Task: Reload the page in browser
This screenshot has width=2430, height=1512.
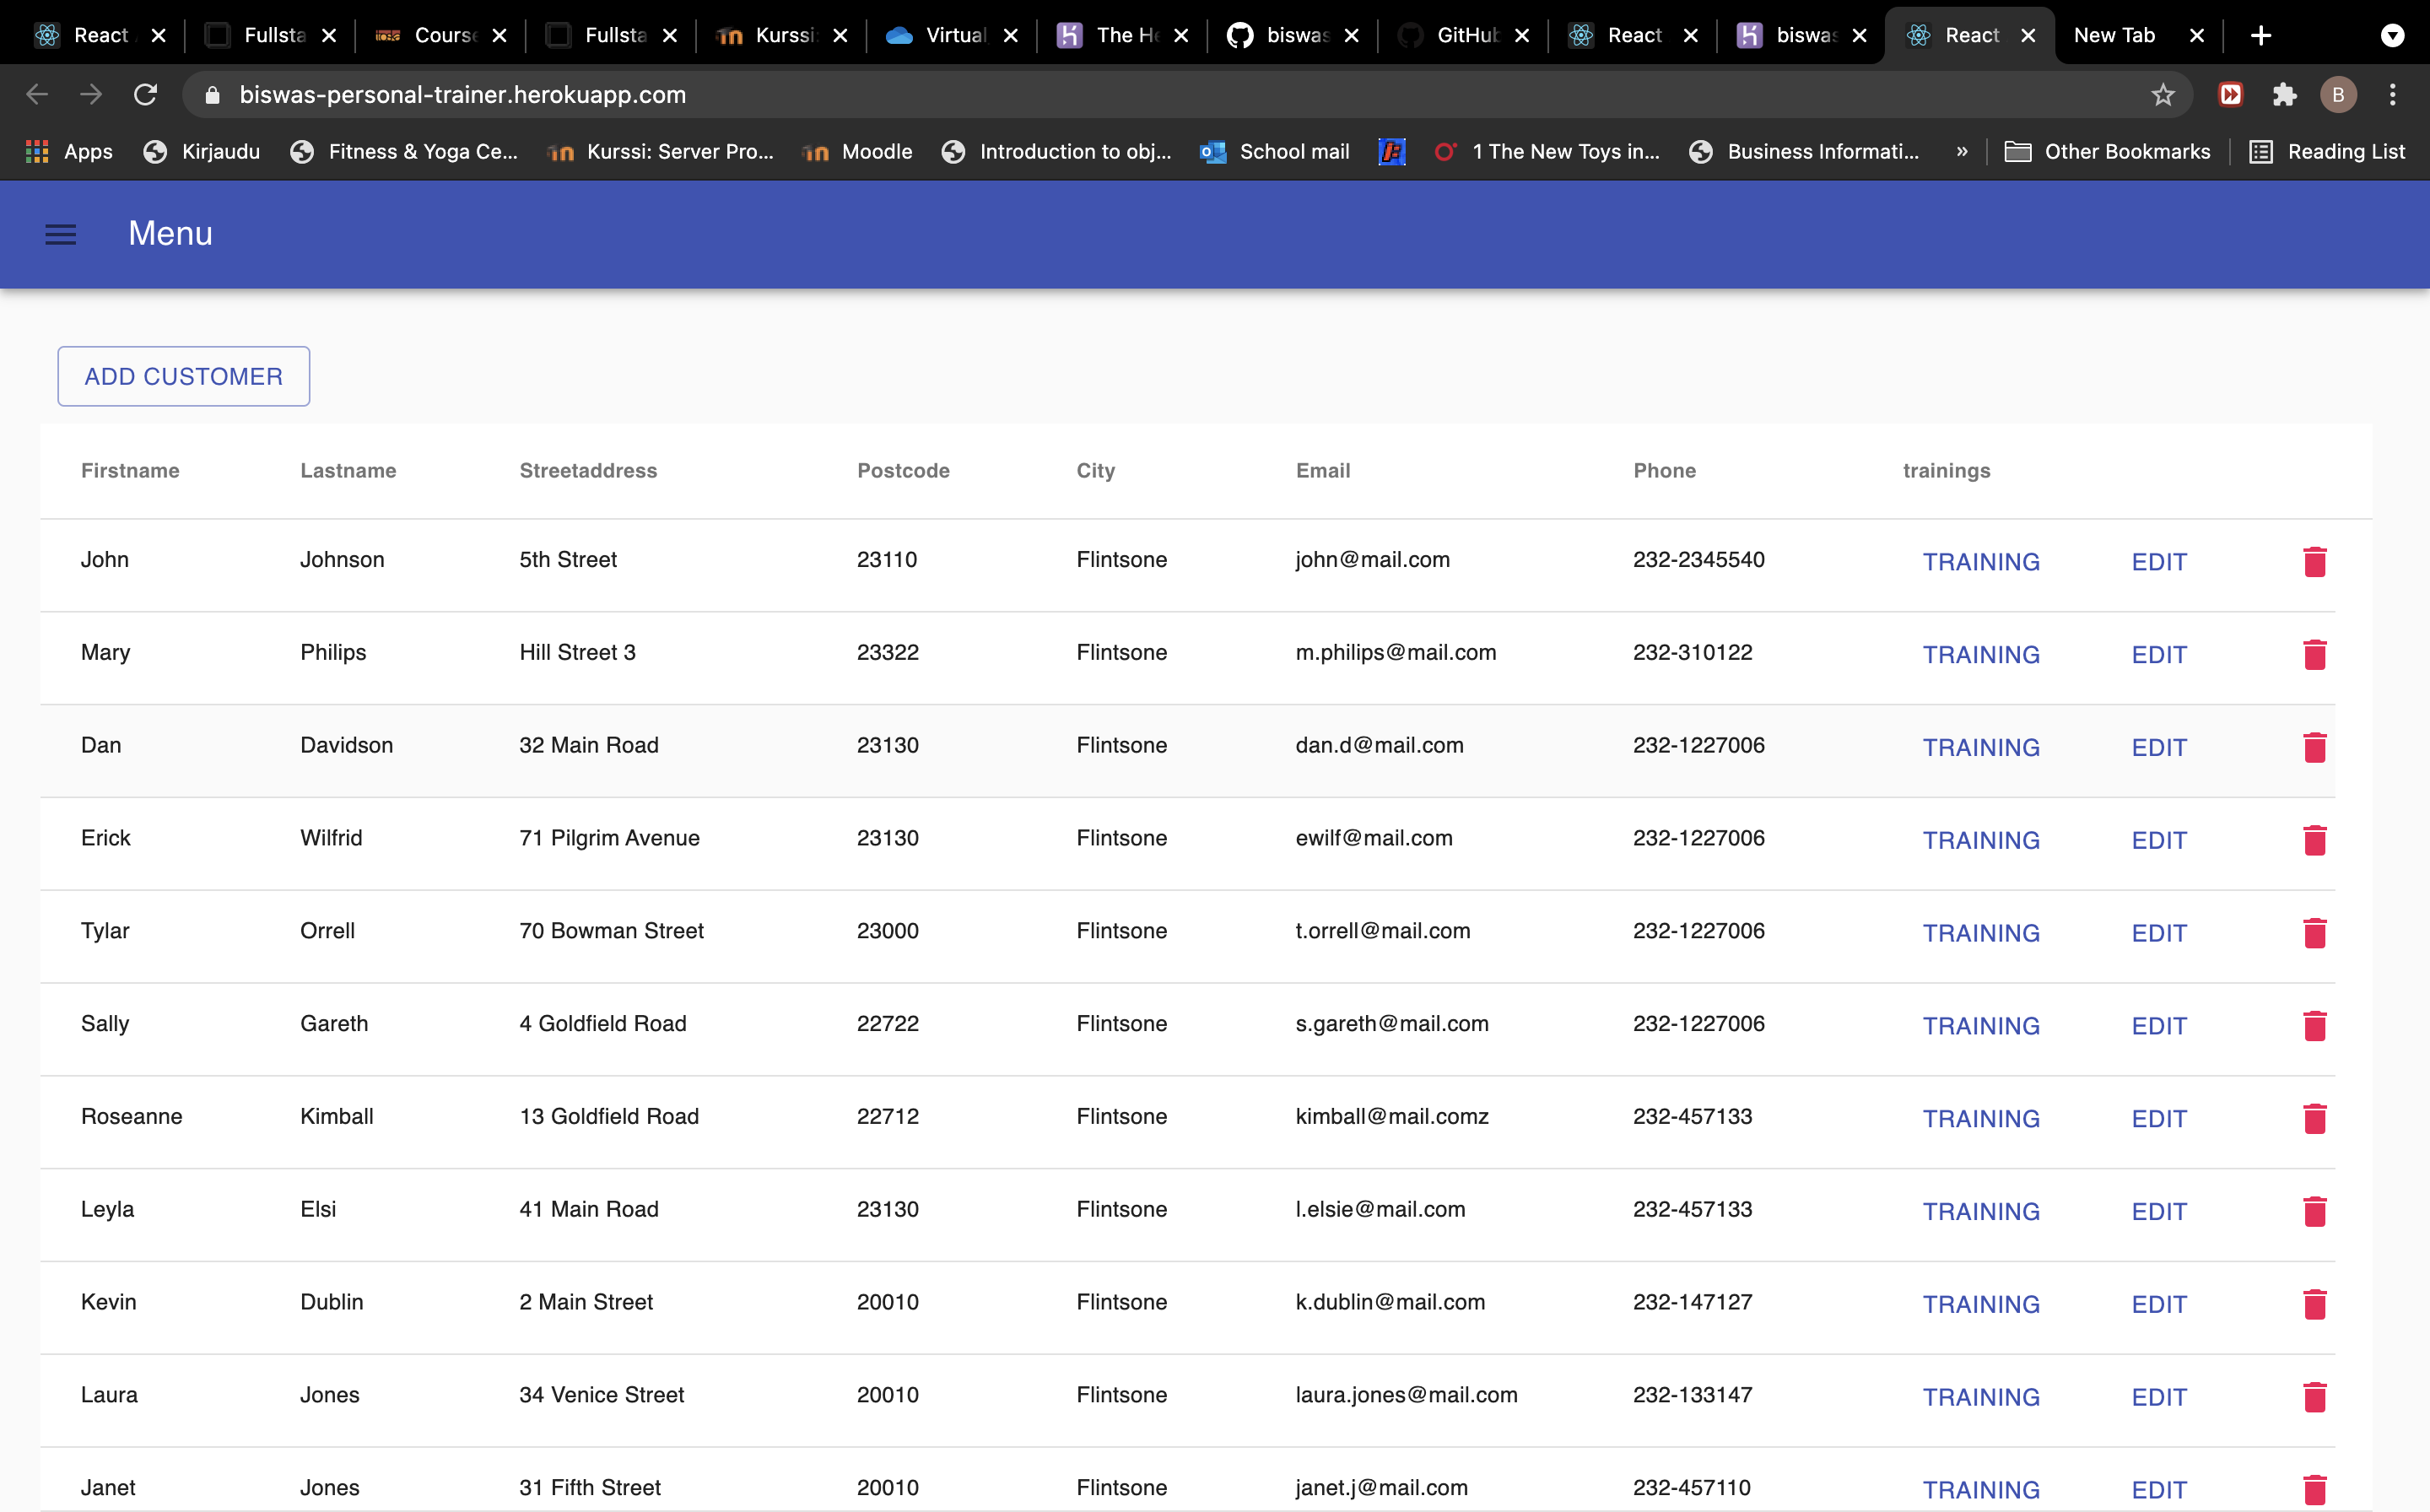Action: (146, 95)
